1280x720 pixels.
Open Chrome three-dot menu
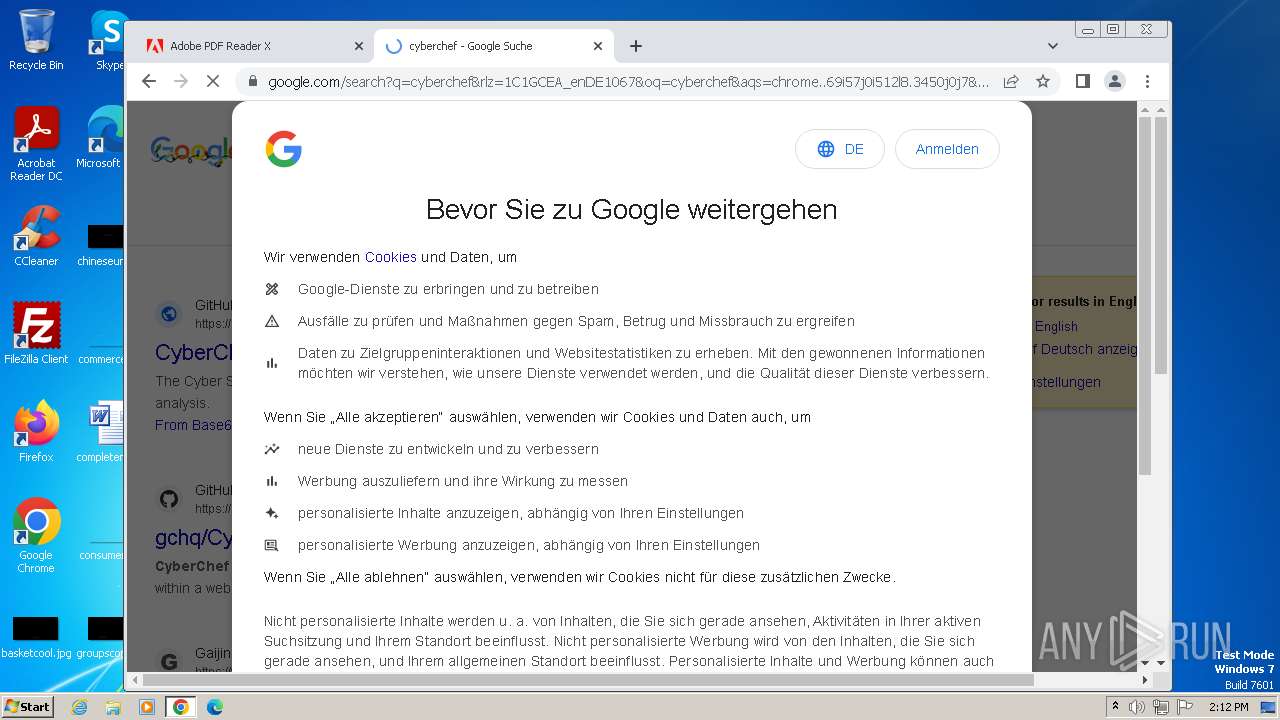click(1147, 81)
